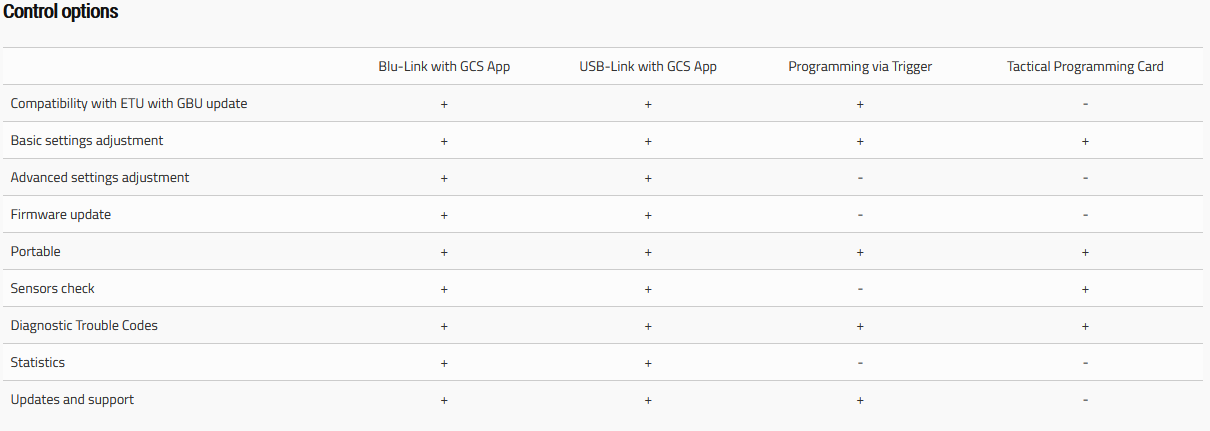Viewport: 1210px width, 431px height.
Task: Select the "Basic settings adjustment" row label
Action: tap(87, 141)
